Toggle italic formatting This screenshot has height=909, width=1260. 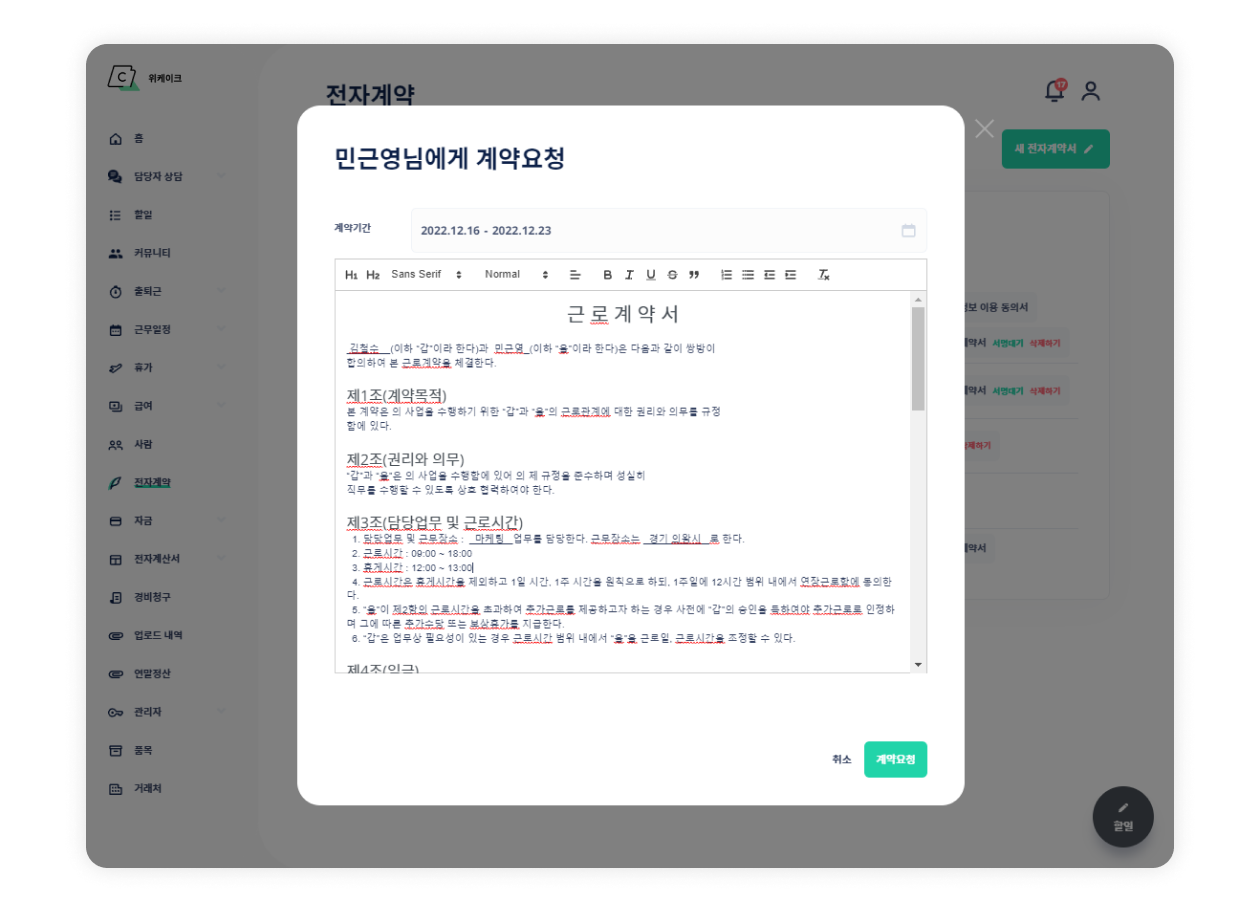click(629, 275)
